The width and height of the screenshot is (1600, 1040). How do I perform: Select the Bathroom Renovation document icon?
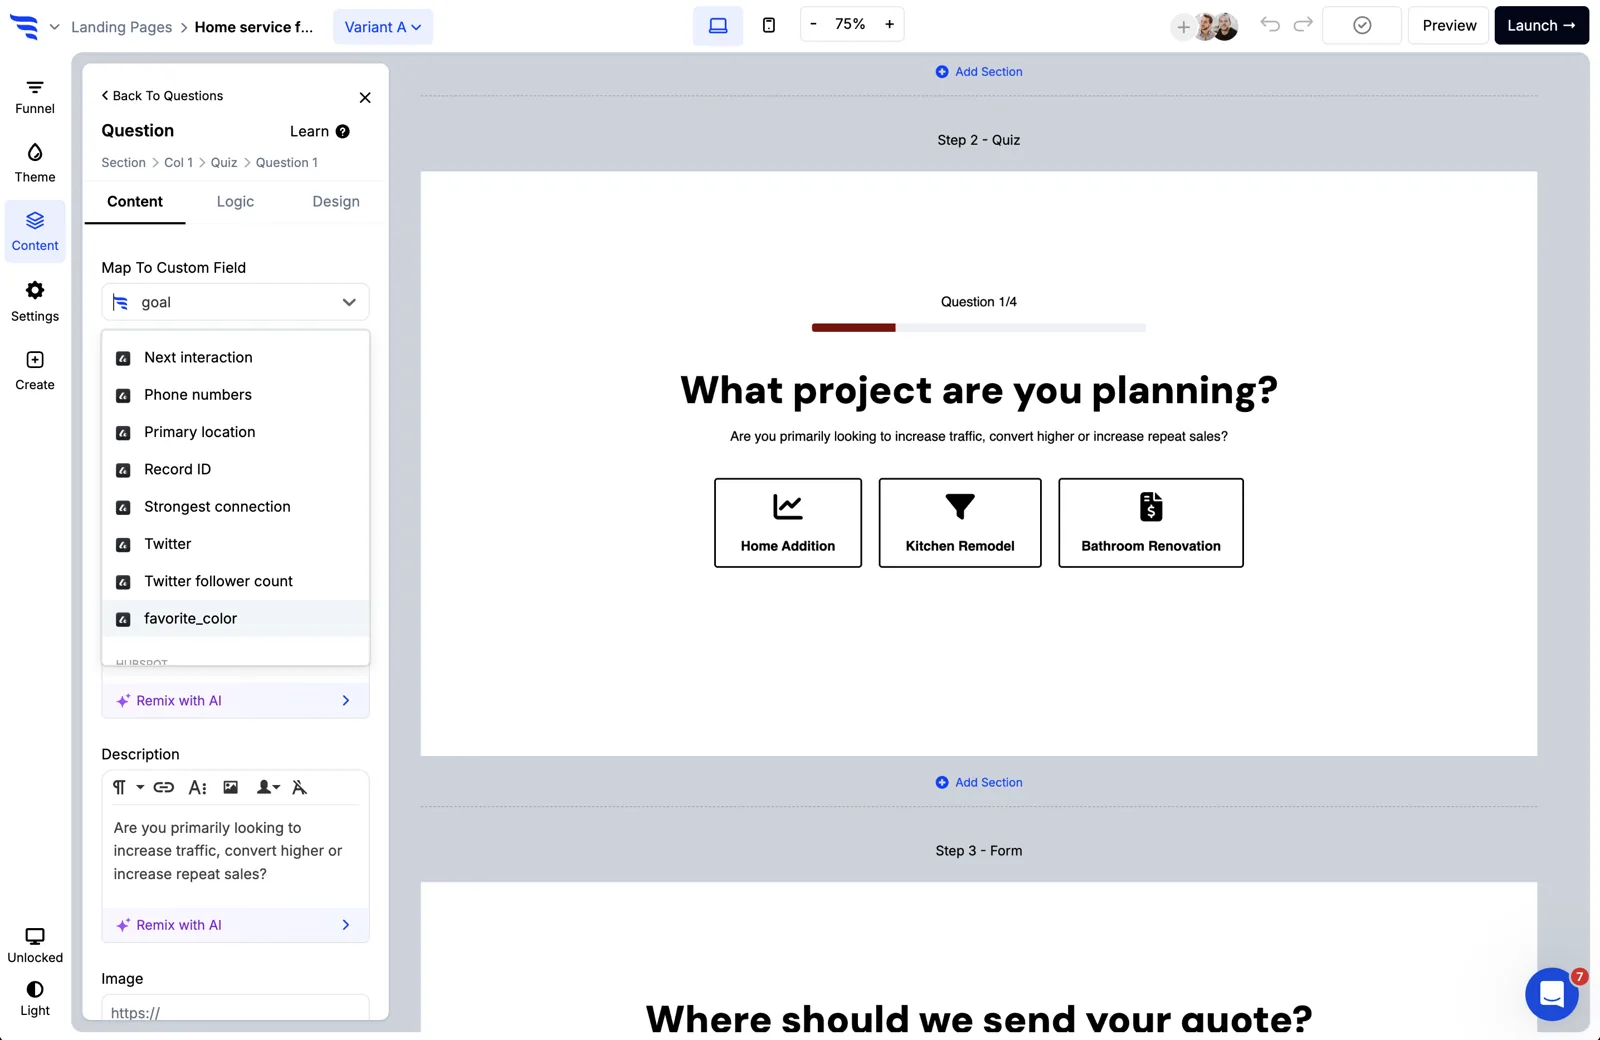point(1151,507)
